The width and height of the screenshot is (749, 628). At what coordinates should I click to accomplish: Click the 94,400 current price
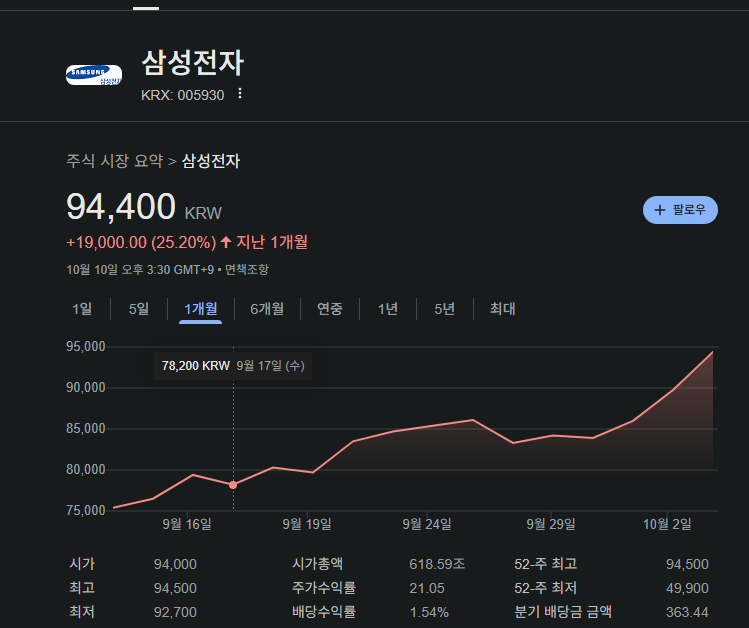point(121,207)
